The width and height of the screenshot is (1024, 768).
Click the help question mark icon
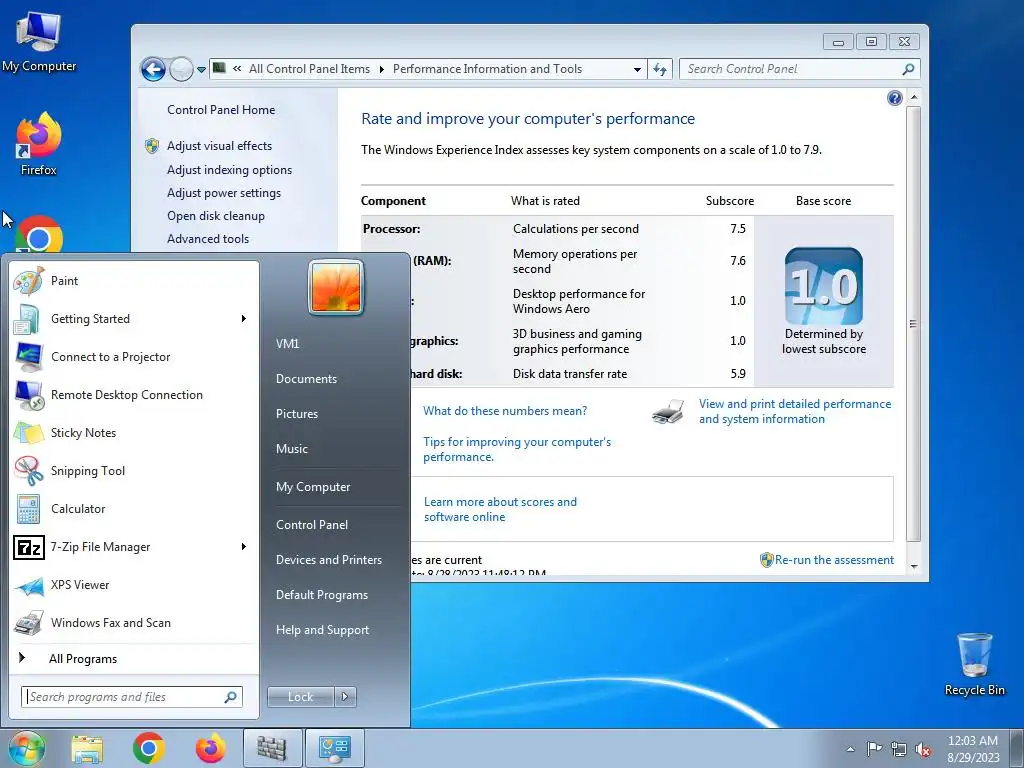(x=895, y=98)
